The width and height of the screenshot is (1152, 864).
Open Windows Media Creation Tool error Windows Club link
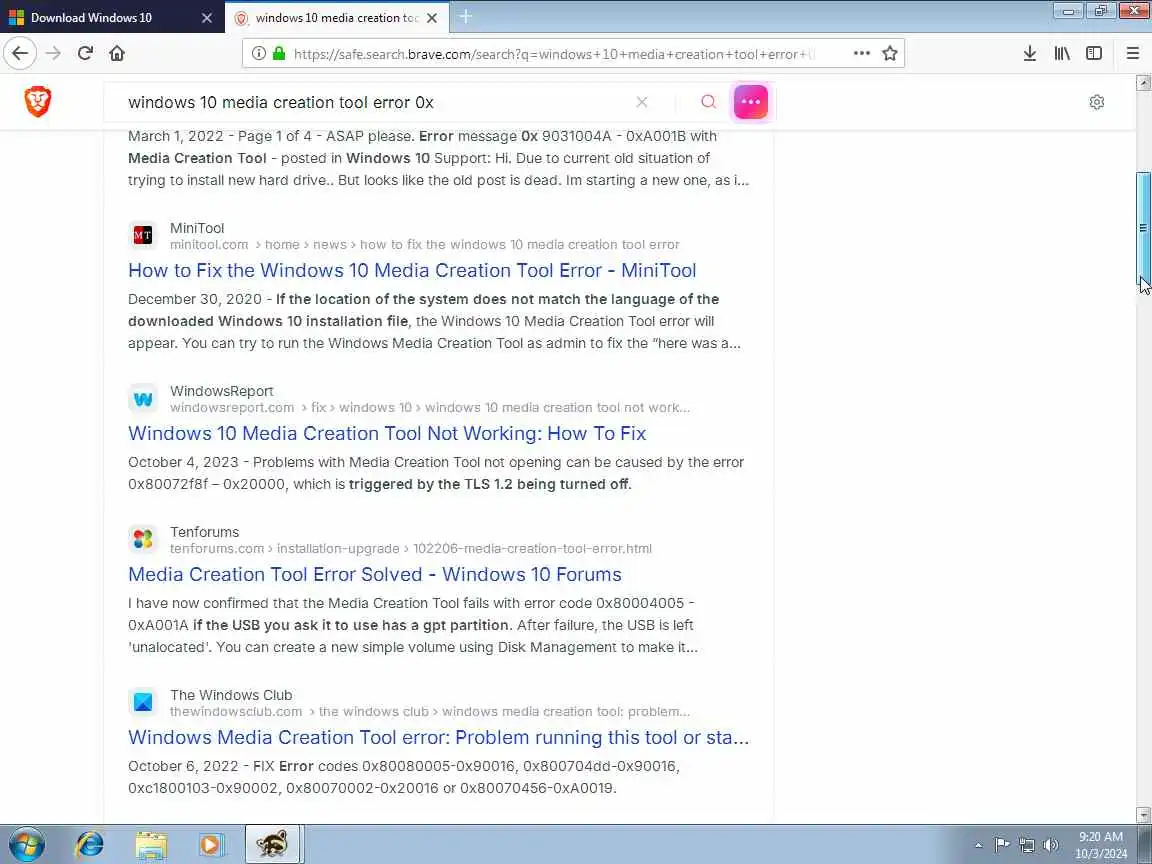(x=439, y=738)
